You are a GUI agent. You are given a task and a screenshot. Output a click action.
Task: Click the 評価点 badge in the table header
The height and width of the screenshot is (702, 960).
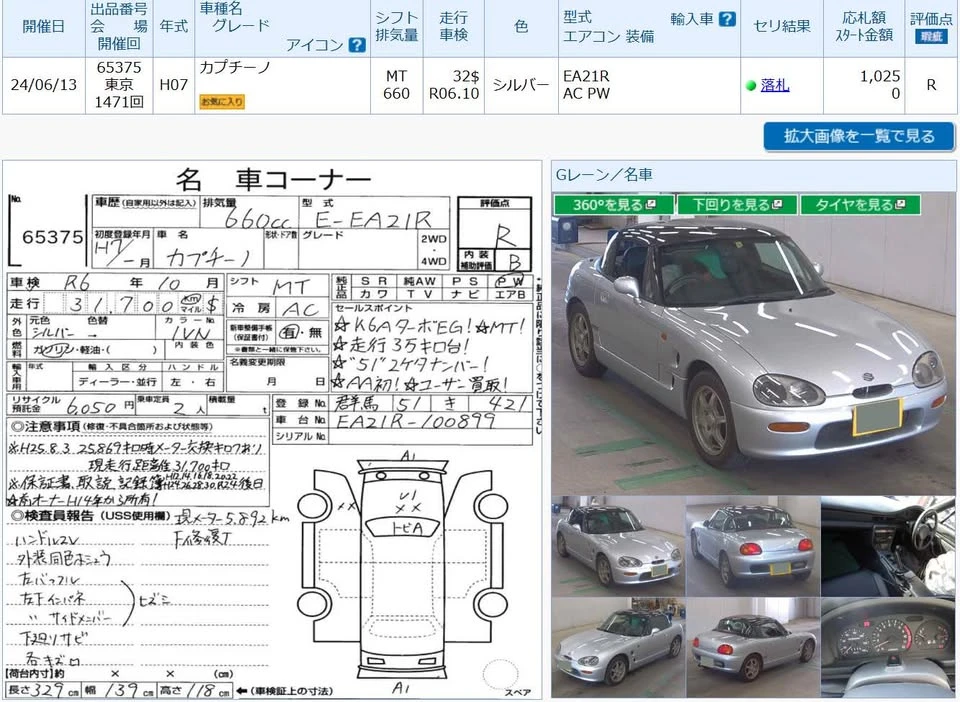[x=931, y=37]
